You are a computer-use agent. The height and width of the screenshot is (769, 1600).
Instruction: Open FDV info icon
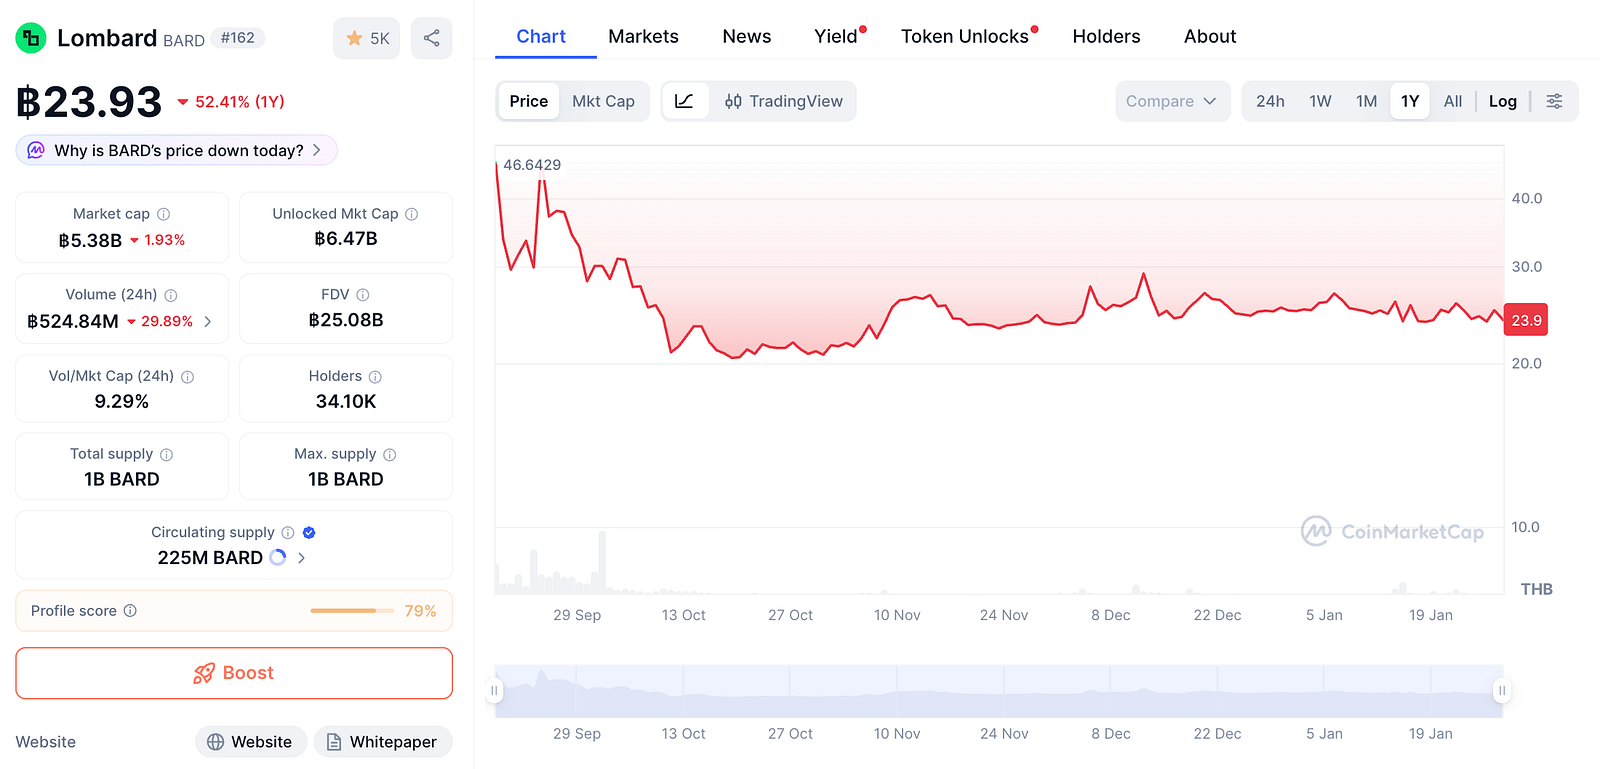[x=363, y=295]
